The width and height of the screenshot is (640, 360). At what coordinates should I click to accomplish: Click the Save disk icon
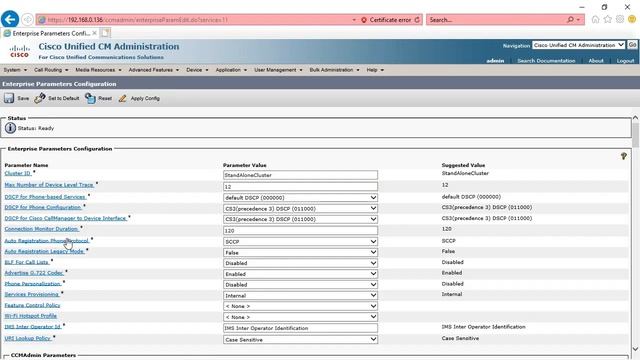tap(9, 98)
